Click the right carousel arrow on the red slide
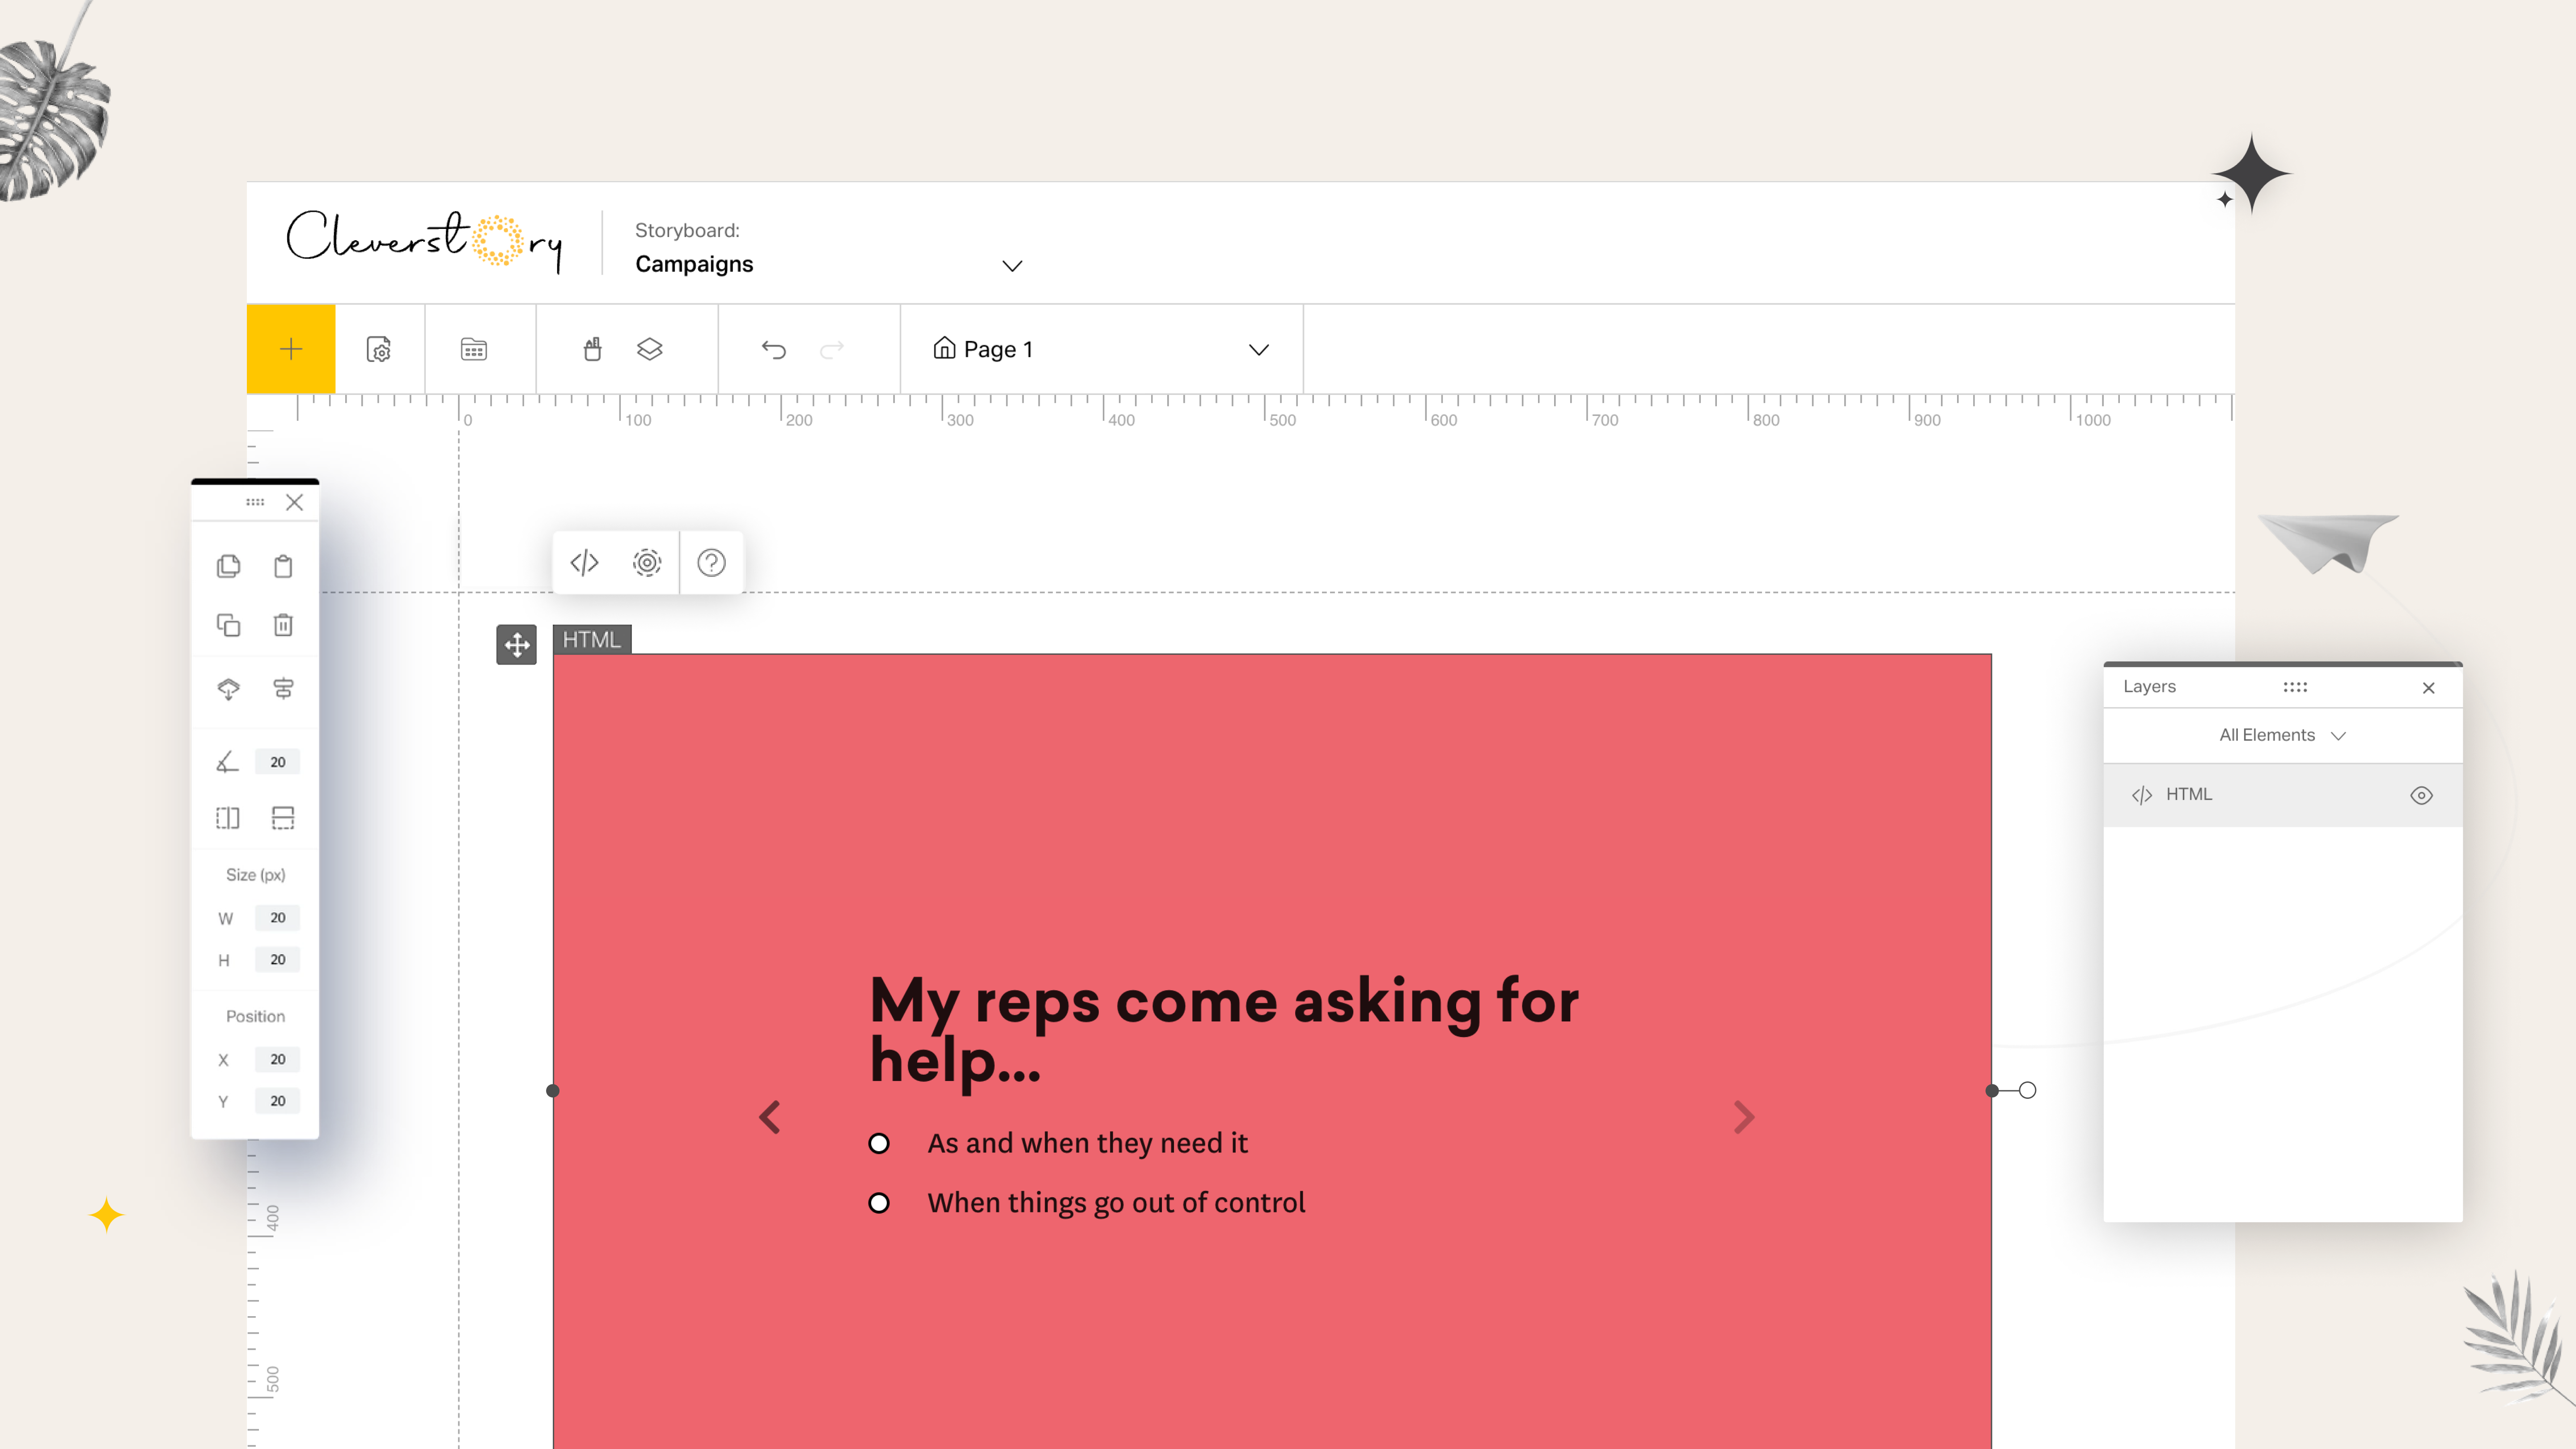The width and height of the screenshot is (2576, 1449). tap(1744, 1117)
